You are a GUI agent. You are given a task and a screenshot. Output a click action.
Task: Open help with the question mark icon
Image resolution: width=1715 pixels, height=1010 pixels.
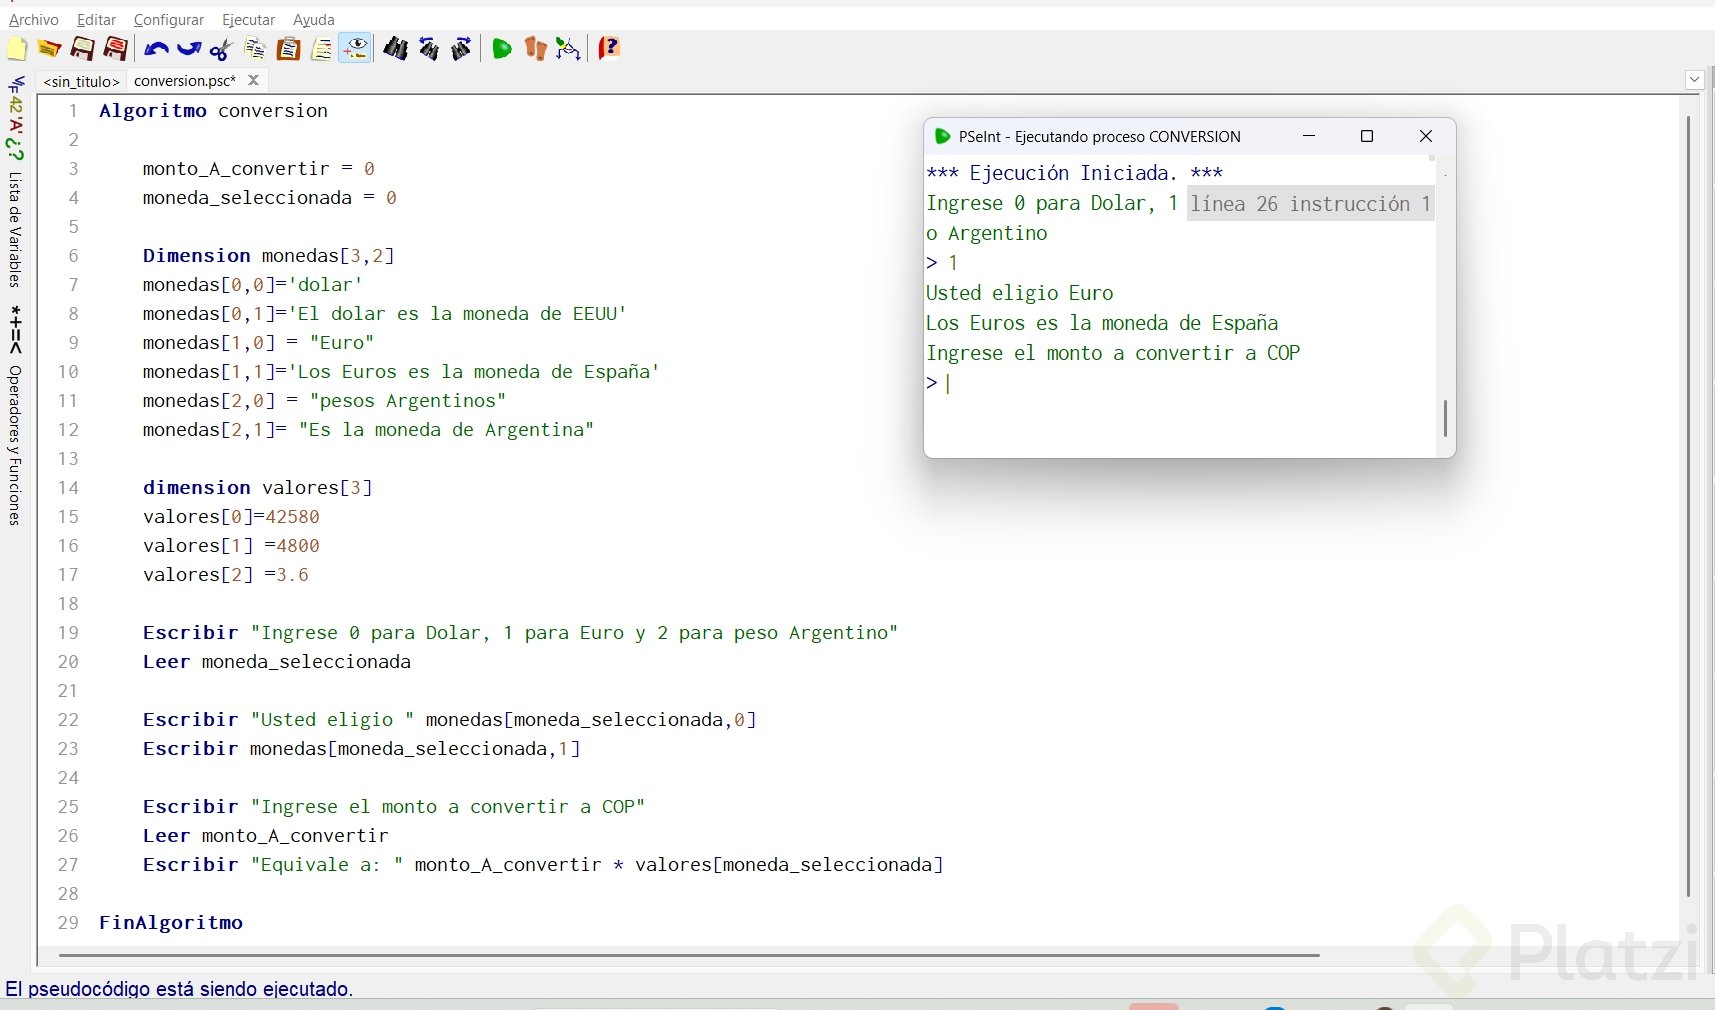(x=609, y=49)
